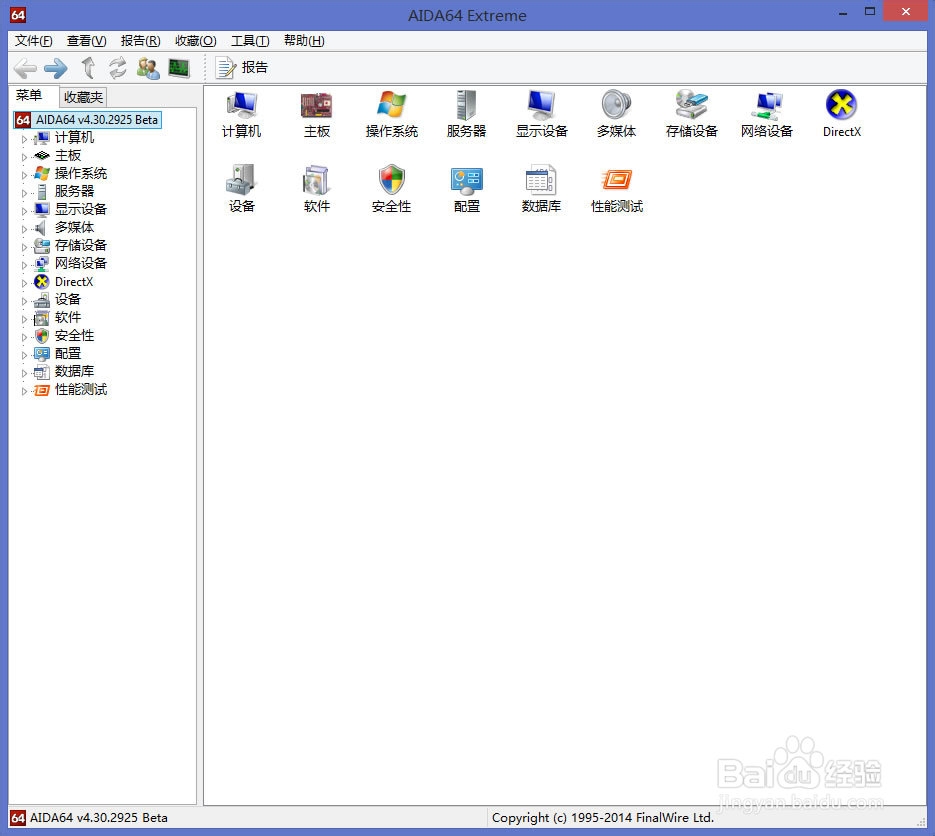This screenshot has height=836, width=935.
Task: Switch to the 收藏夹 favorites tab
Action: (x=83, y=97)
